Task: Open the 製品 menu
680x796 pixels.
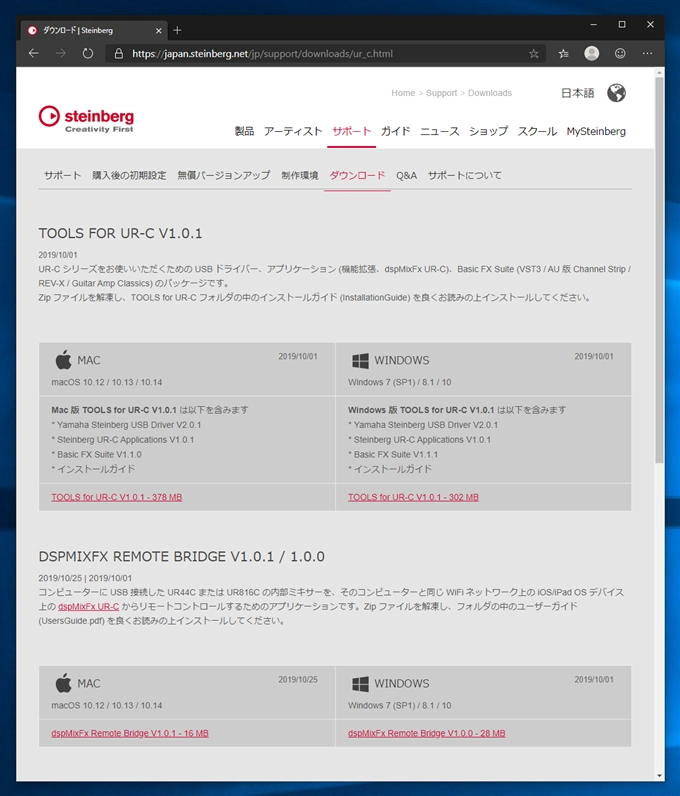Action: click(x=244, y=131)
